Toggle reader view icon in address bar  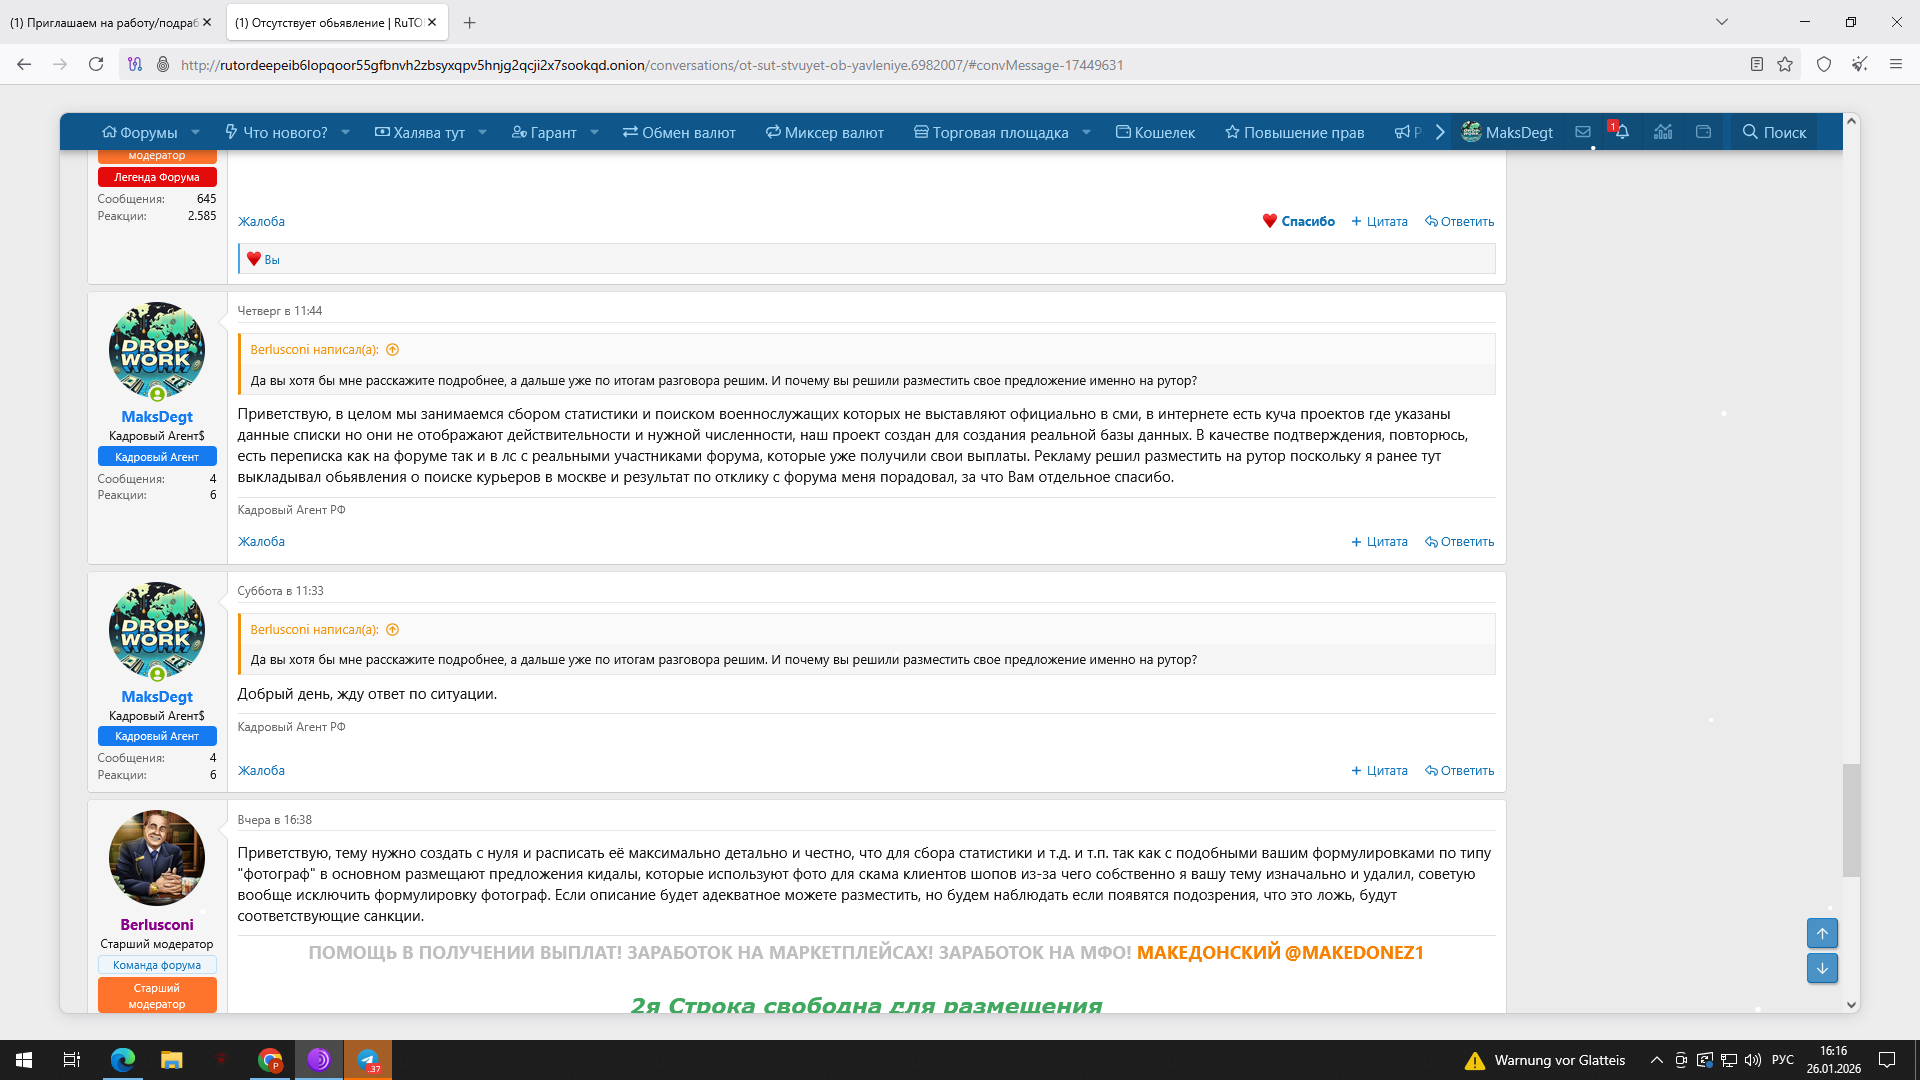tap(1756, 65)
